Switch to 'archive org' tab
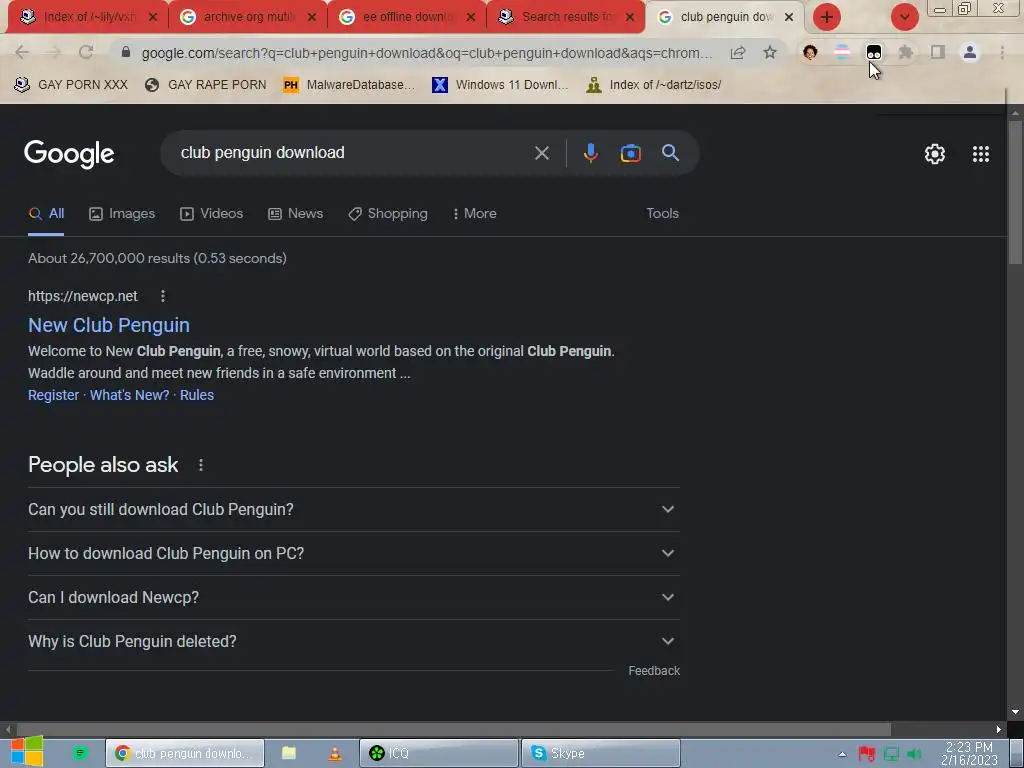This screenshot has height=768, width=1024. (x=248, y=17)
